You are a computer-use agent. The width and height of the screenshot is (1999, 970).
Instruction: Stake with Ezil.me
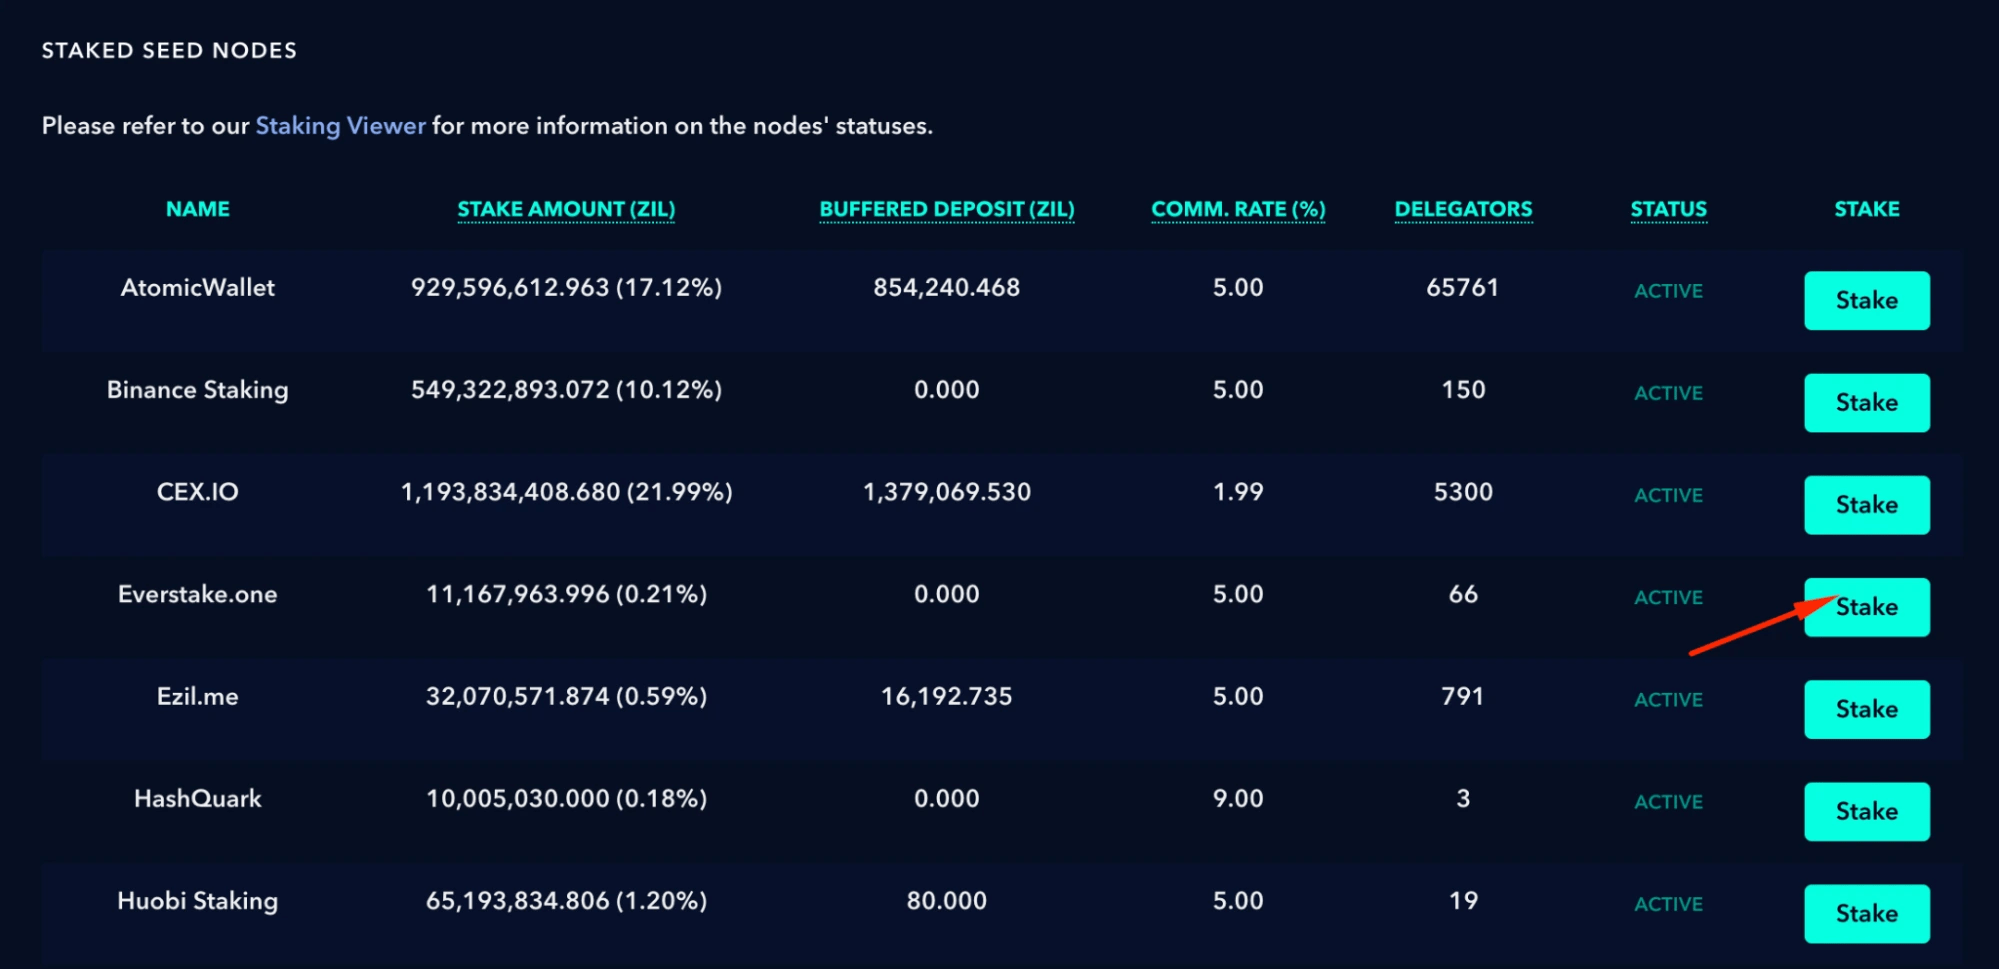coord(1866,709)
